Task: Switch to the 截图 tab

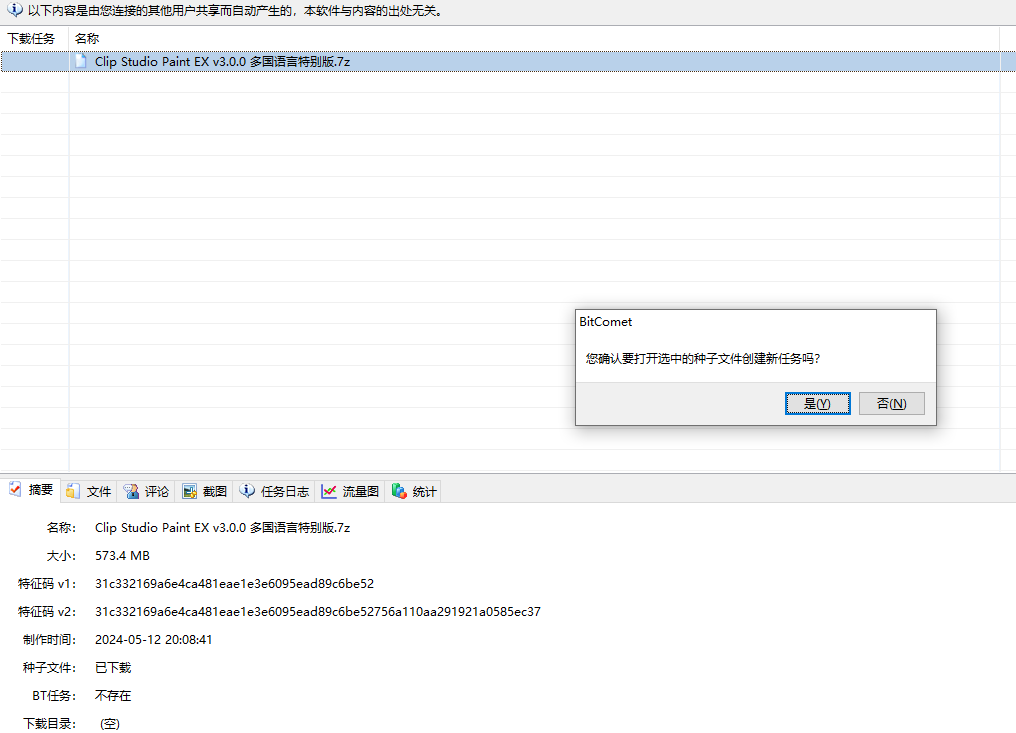Action: point(205,491)
